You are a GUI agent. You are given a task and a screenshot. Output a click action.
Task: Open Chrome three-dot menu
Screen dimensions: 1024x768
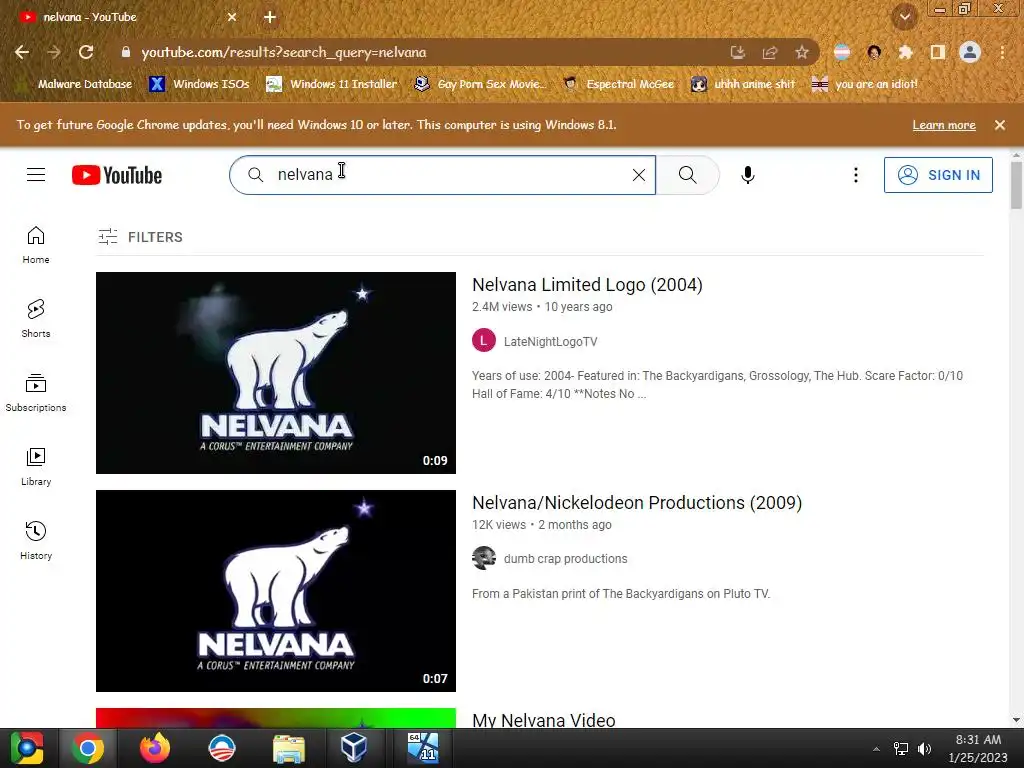(1002, 52)
